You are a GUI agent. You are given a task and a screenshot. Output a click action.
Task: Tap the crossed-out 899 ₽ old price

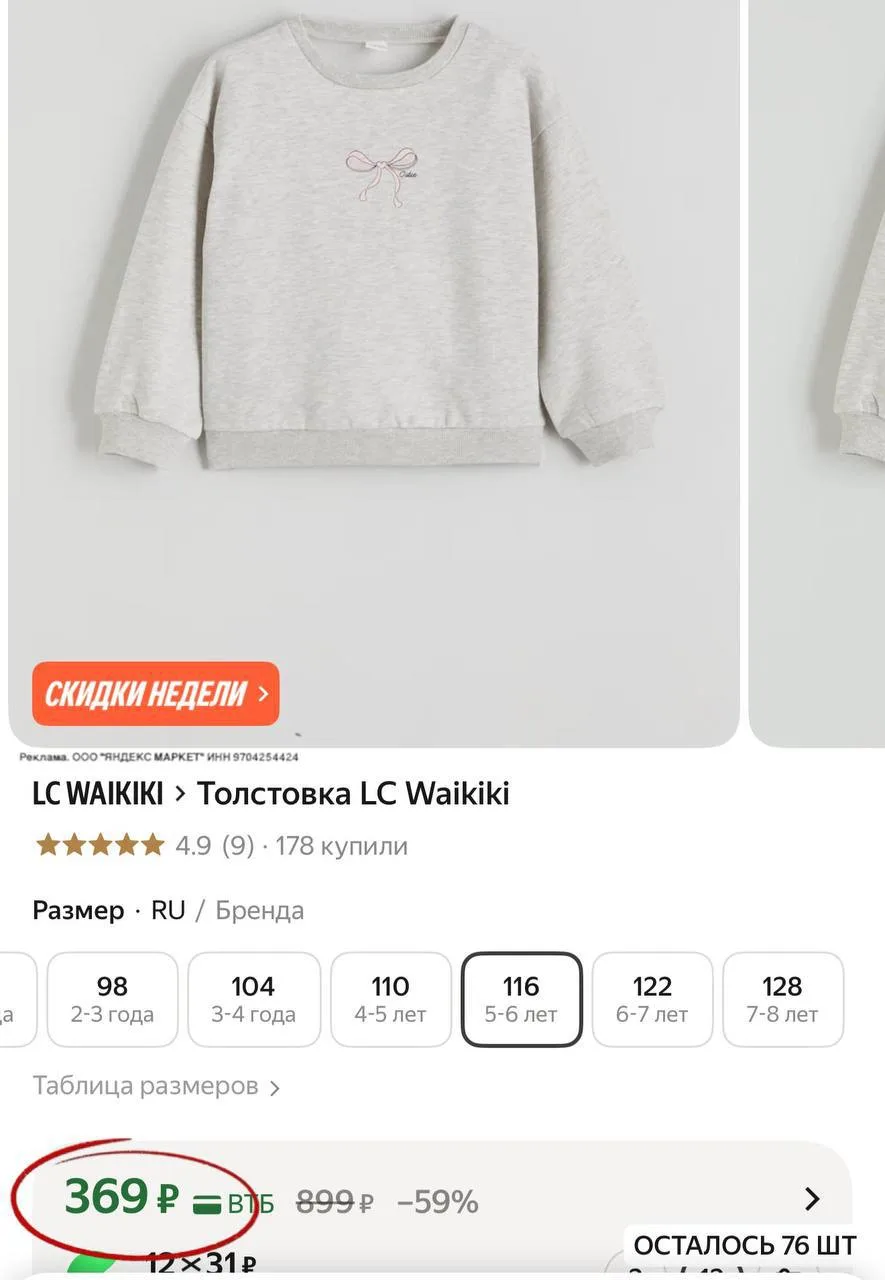coord(336,1202)
